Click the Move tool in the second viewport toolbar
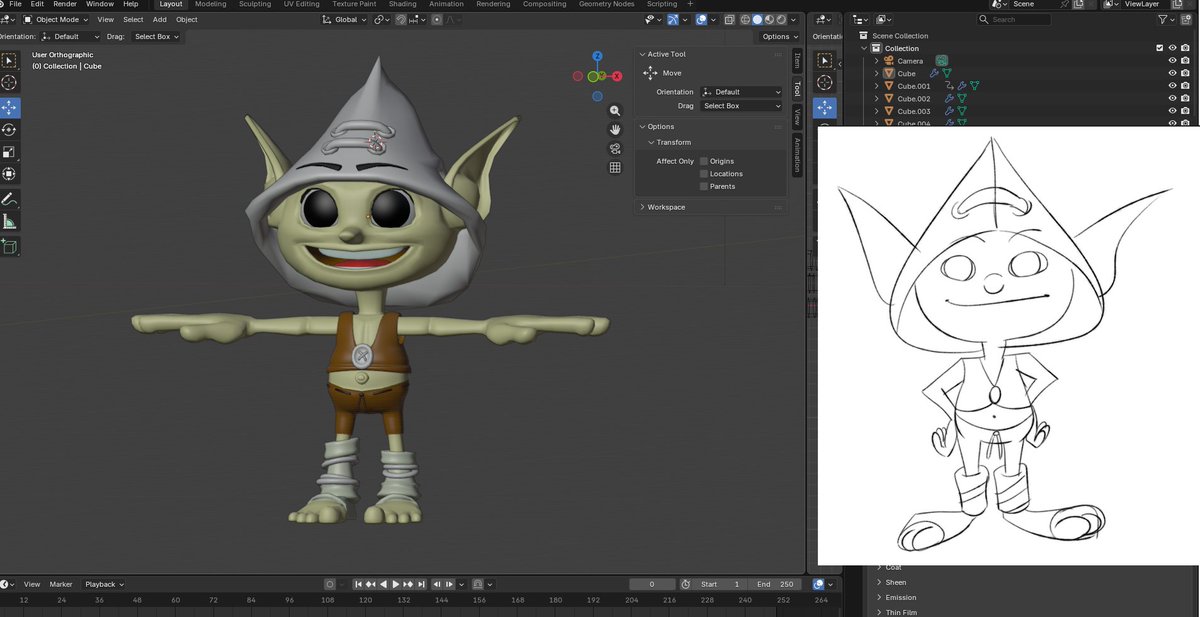 pyautogui.click(x=825, y=108)
